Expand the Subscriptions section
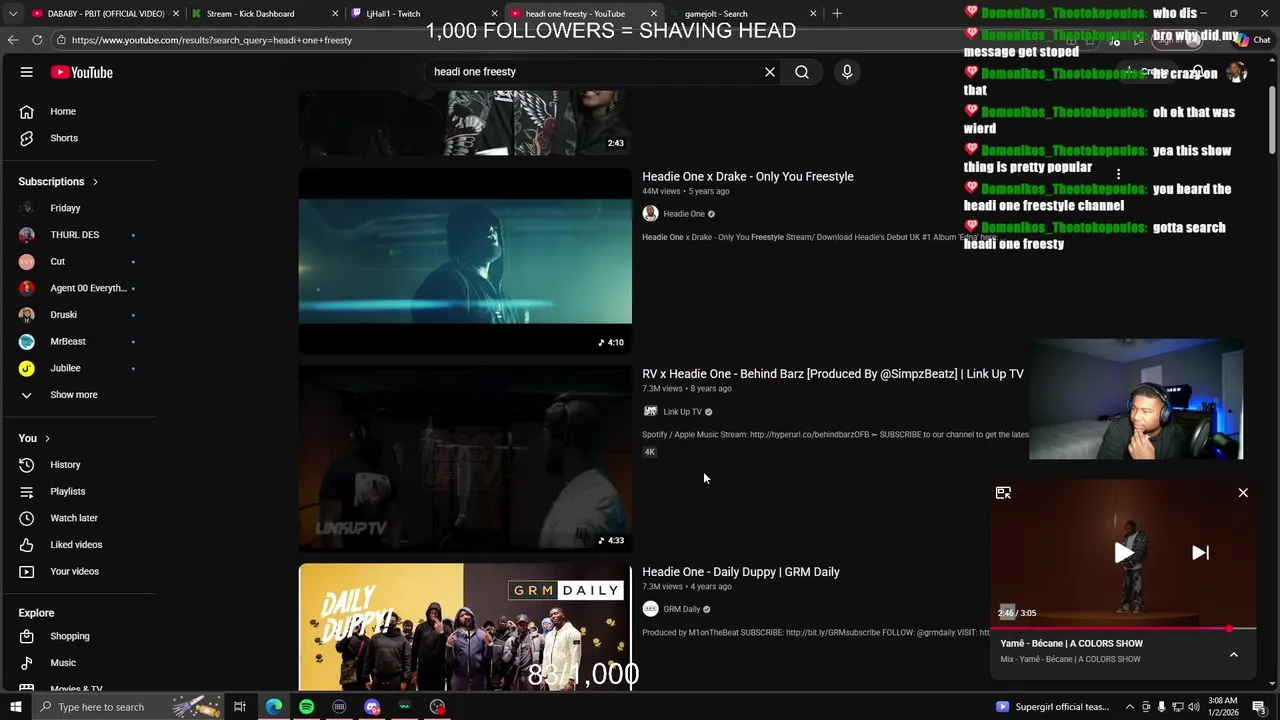 coord(58,181)
